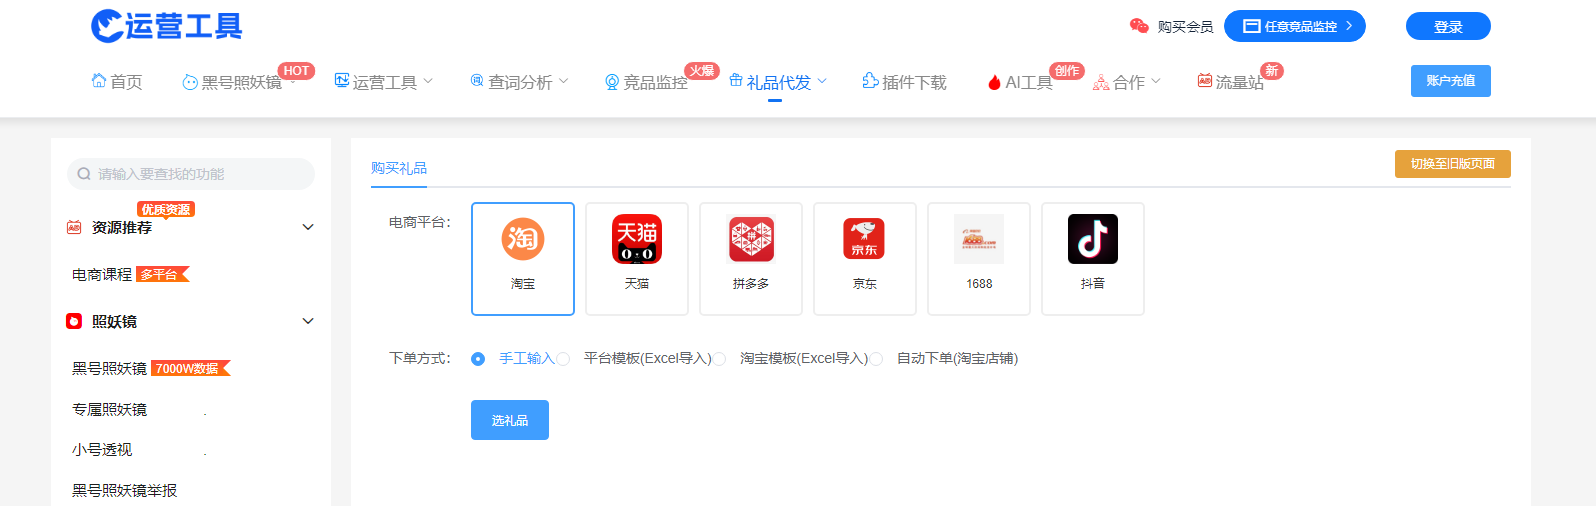Click the 黑号照妖镜 nav icon

point(190,82)
